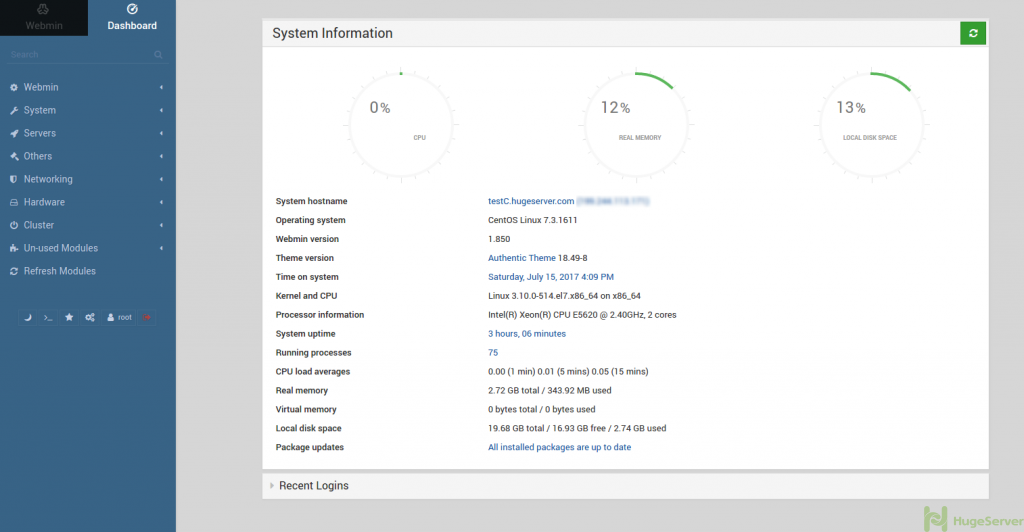Toggle night mode moon icon
The image size is (1024, 532).
coord(27,317)
